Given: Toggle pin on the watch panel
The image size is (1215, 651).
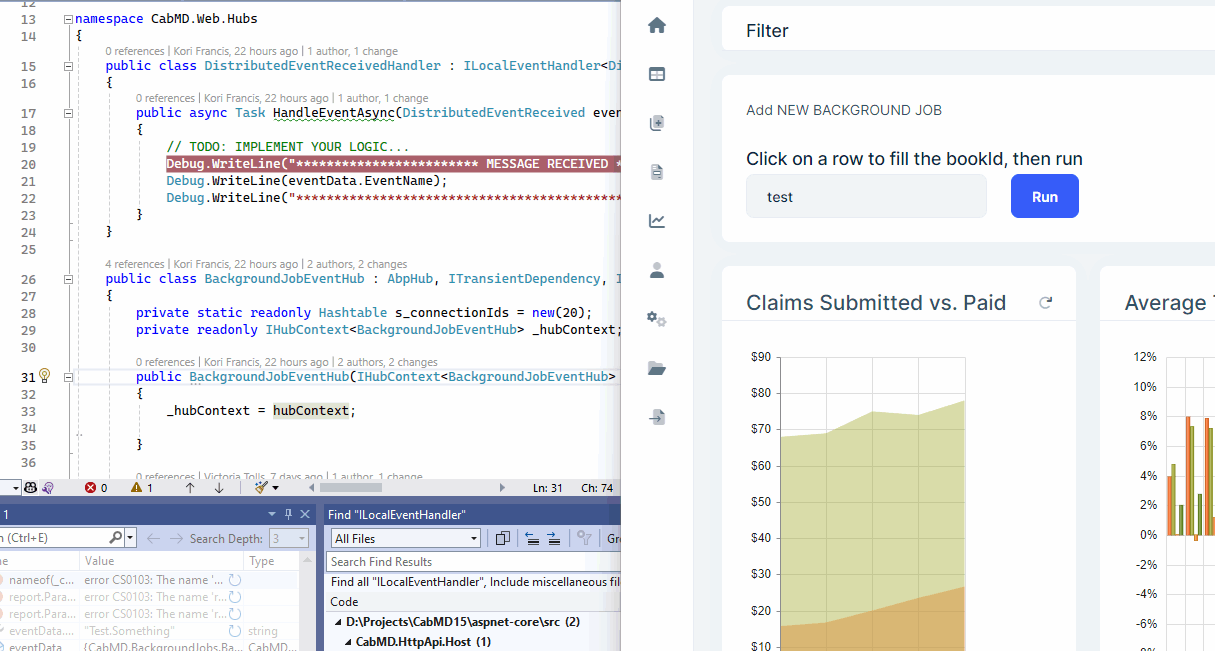Looking at the screenshot, I should pyautogui.click(x=289, y=514).
